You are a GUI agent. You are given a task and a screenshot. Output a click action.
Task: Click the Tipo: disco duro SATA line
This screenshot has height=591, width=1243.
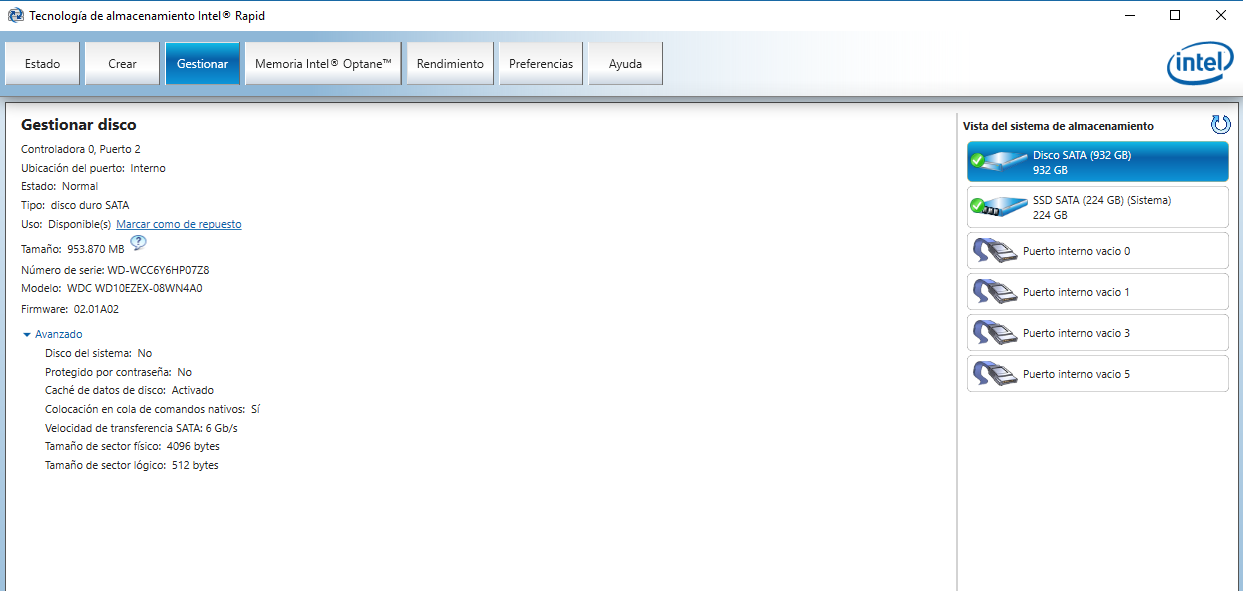pos(75,205)
